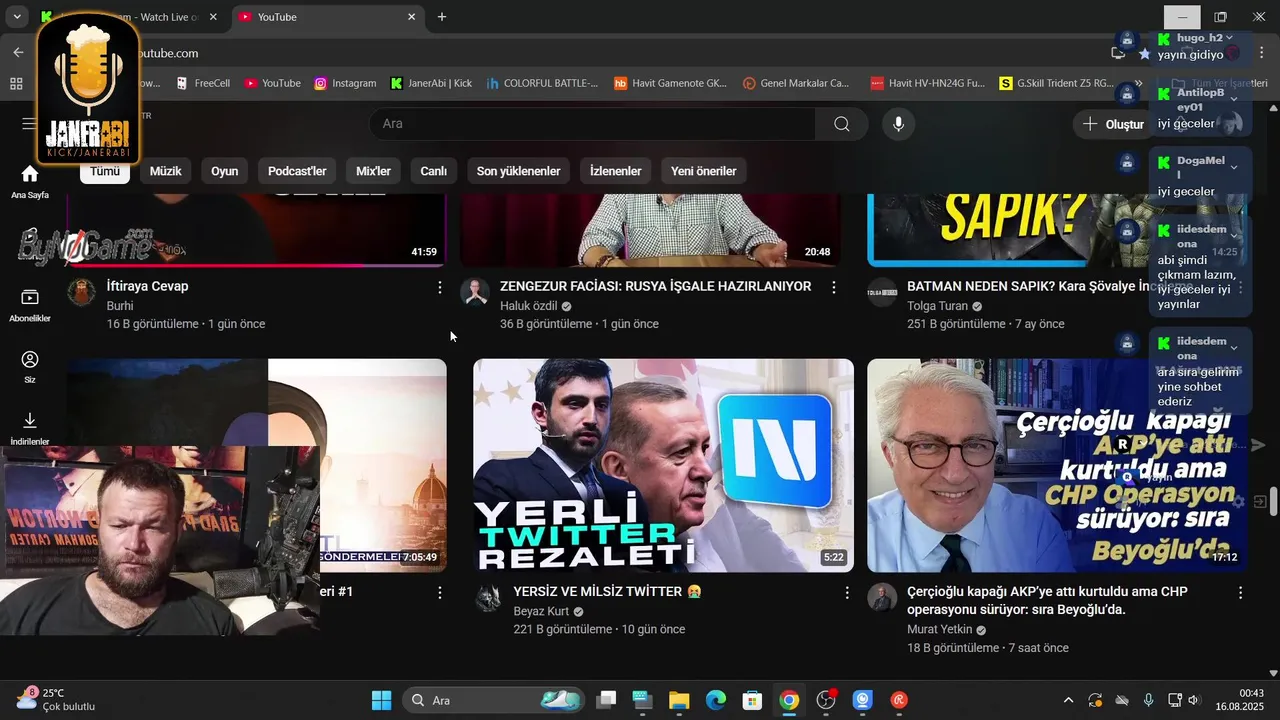This screenshot has width=1280, height=720.
Task: Close the YouTube browser tab
Action: click(x=411, y=17)
